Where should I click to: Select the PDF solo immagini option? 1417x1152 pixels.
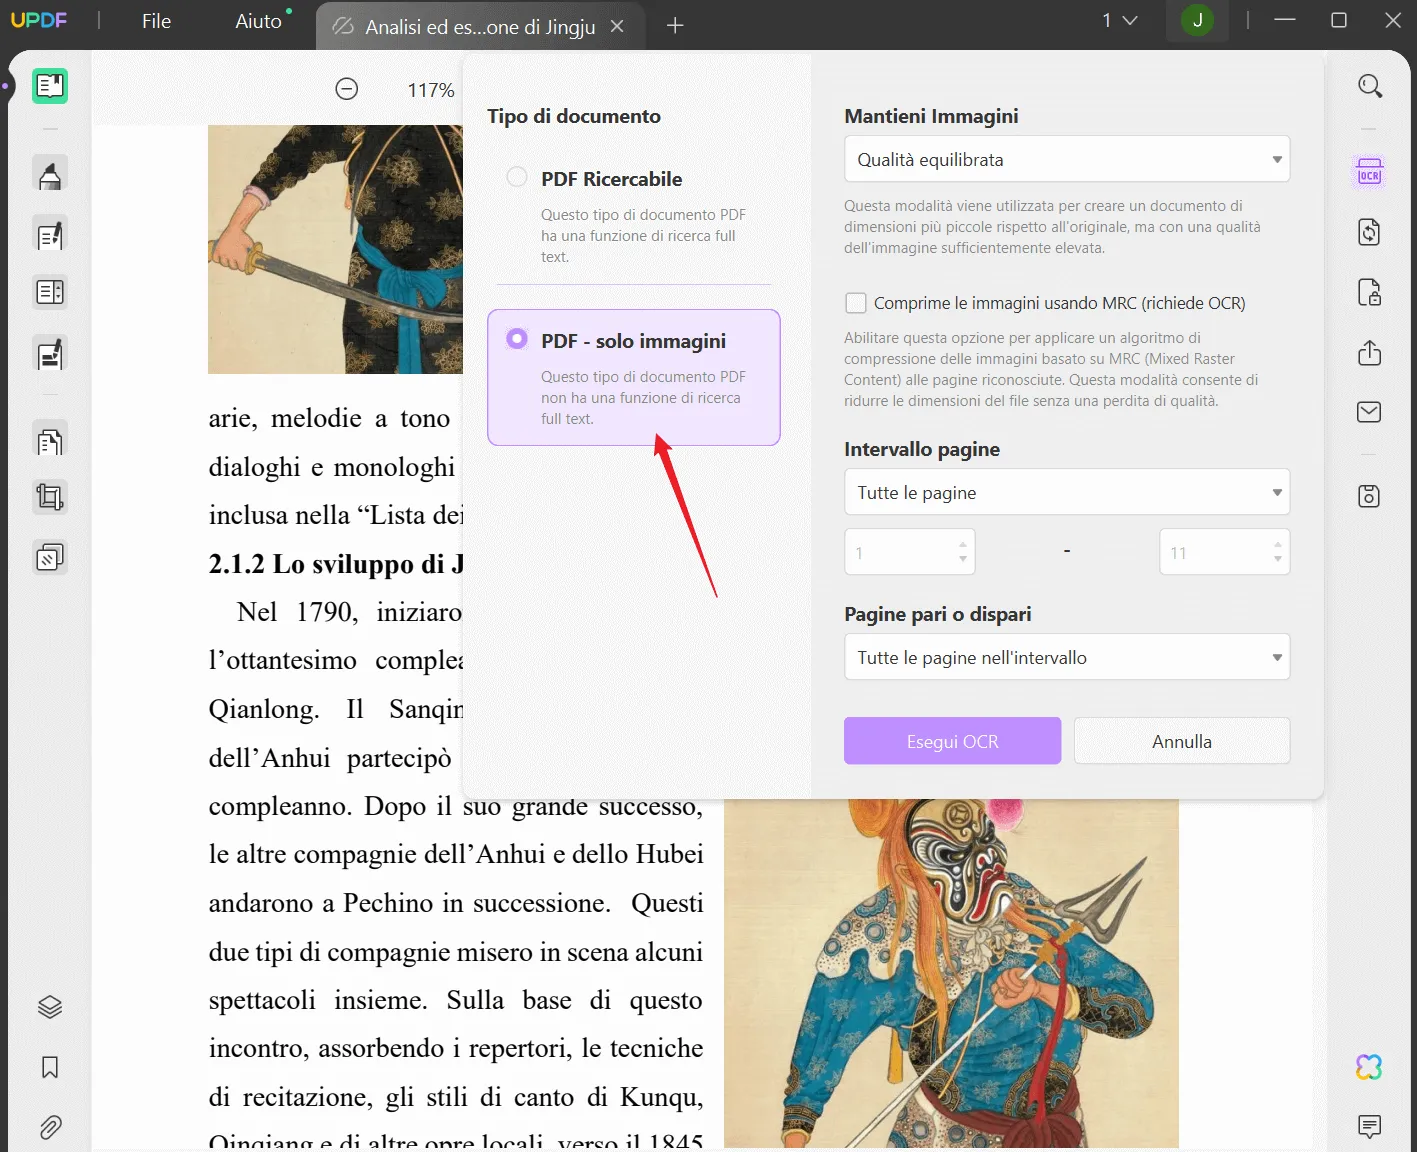click(x=517, y=338)
